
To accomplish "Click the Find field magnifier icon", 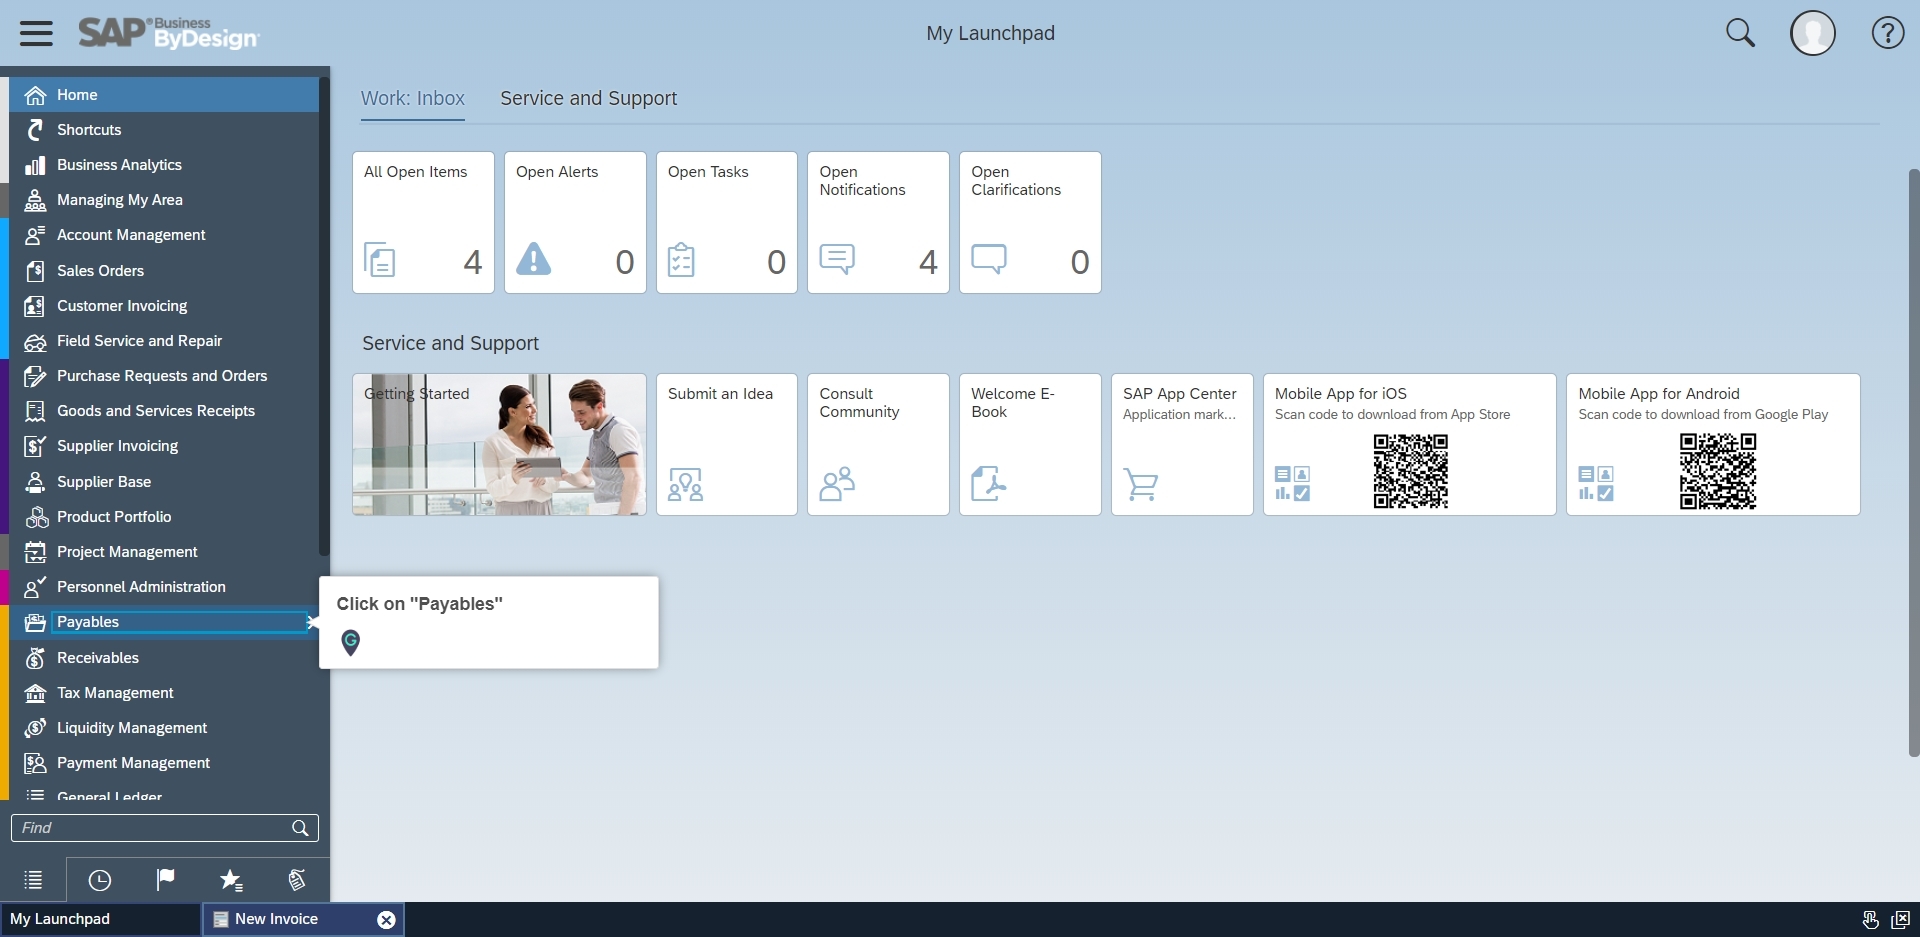I will point(300,828).
